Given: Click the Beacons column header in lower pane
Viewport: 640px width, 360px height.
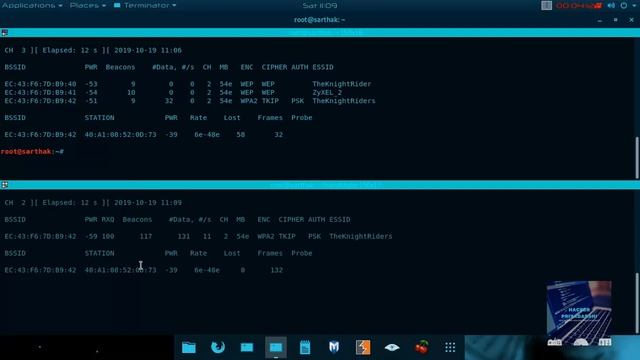Looking at the screenshot, I should coord(137,220).
